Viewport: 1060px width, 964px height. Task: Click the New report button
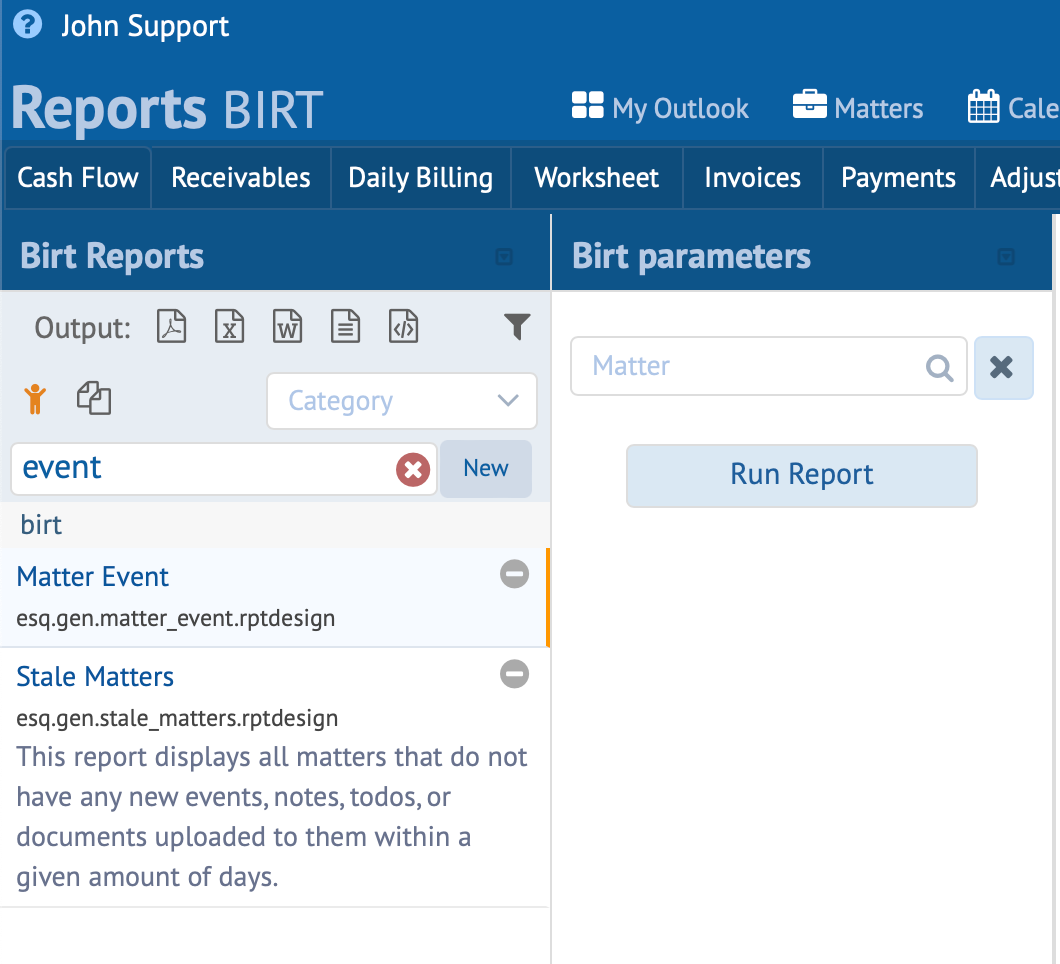click(x=486, y=469)
